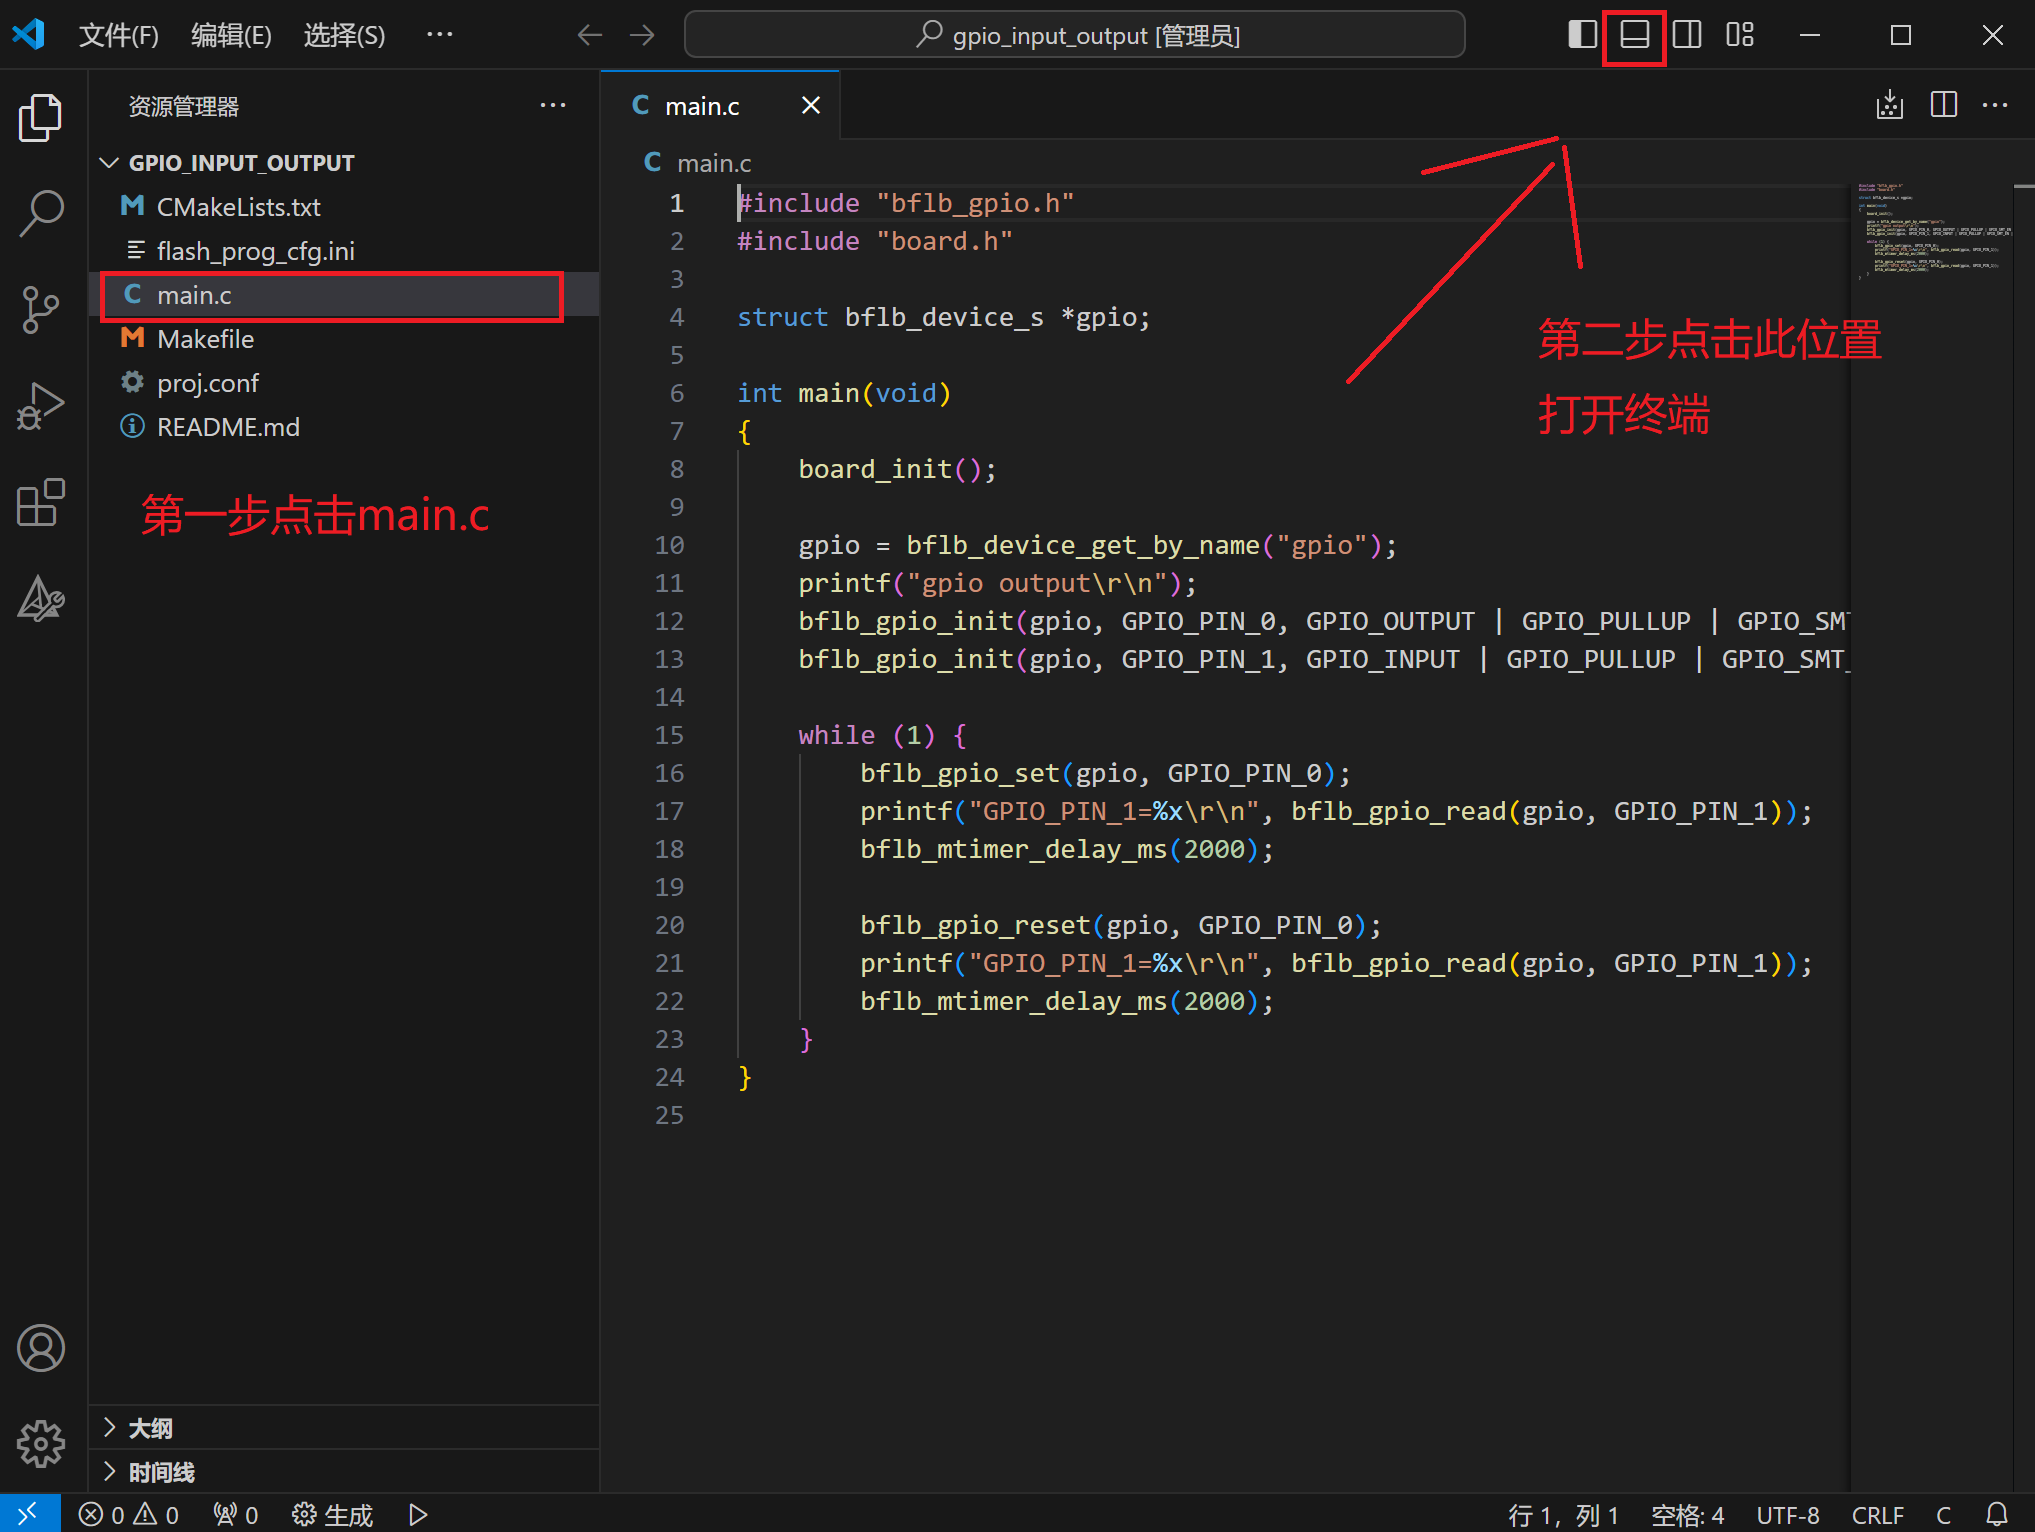This screenshot has width=2035, height=1532.
Task: Expand the 大纲 outline section
Action: pyautogui.click(x=343, y=1428)
